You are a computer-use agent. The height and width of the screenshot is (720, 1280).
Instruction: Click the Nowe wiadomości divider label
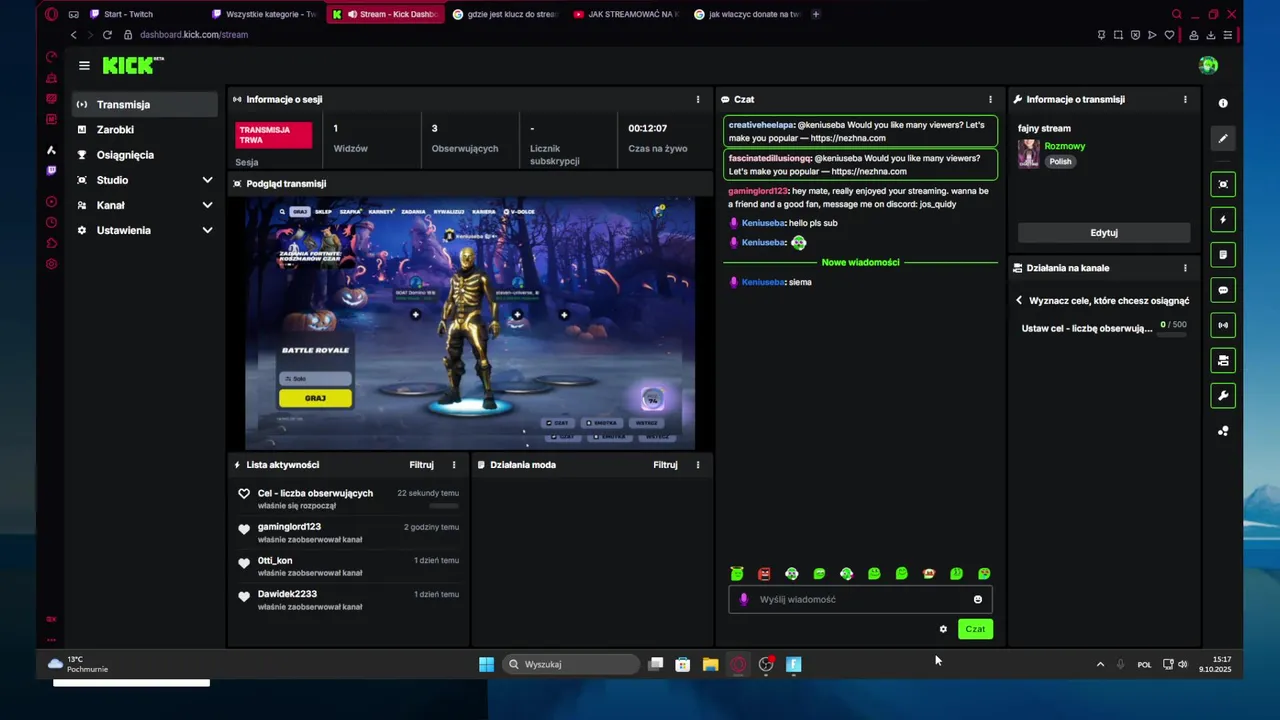click(x=860, y=262)
